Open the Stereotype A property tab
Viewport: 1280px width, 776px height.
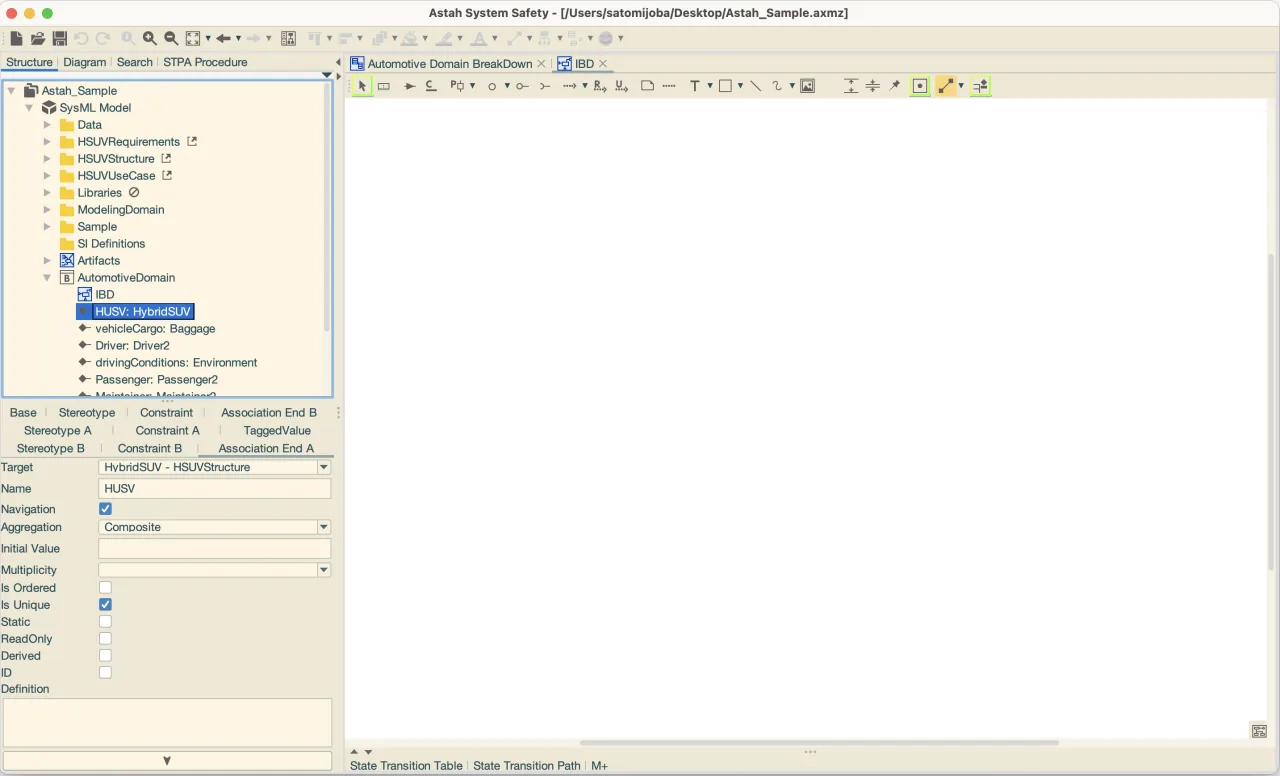coord(58,431)
